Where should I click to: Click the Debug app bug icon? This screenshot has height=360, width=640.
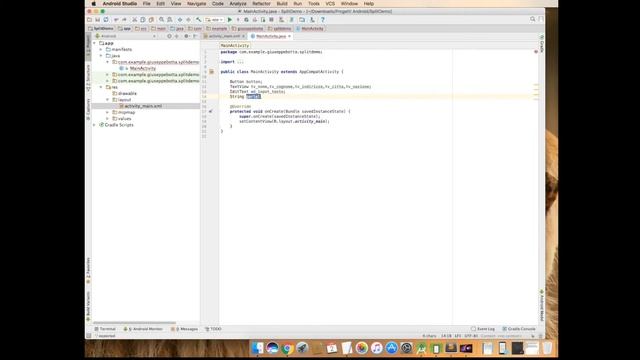(x=246, y=20)
